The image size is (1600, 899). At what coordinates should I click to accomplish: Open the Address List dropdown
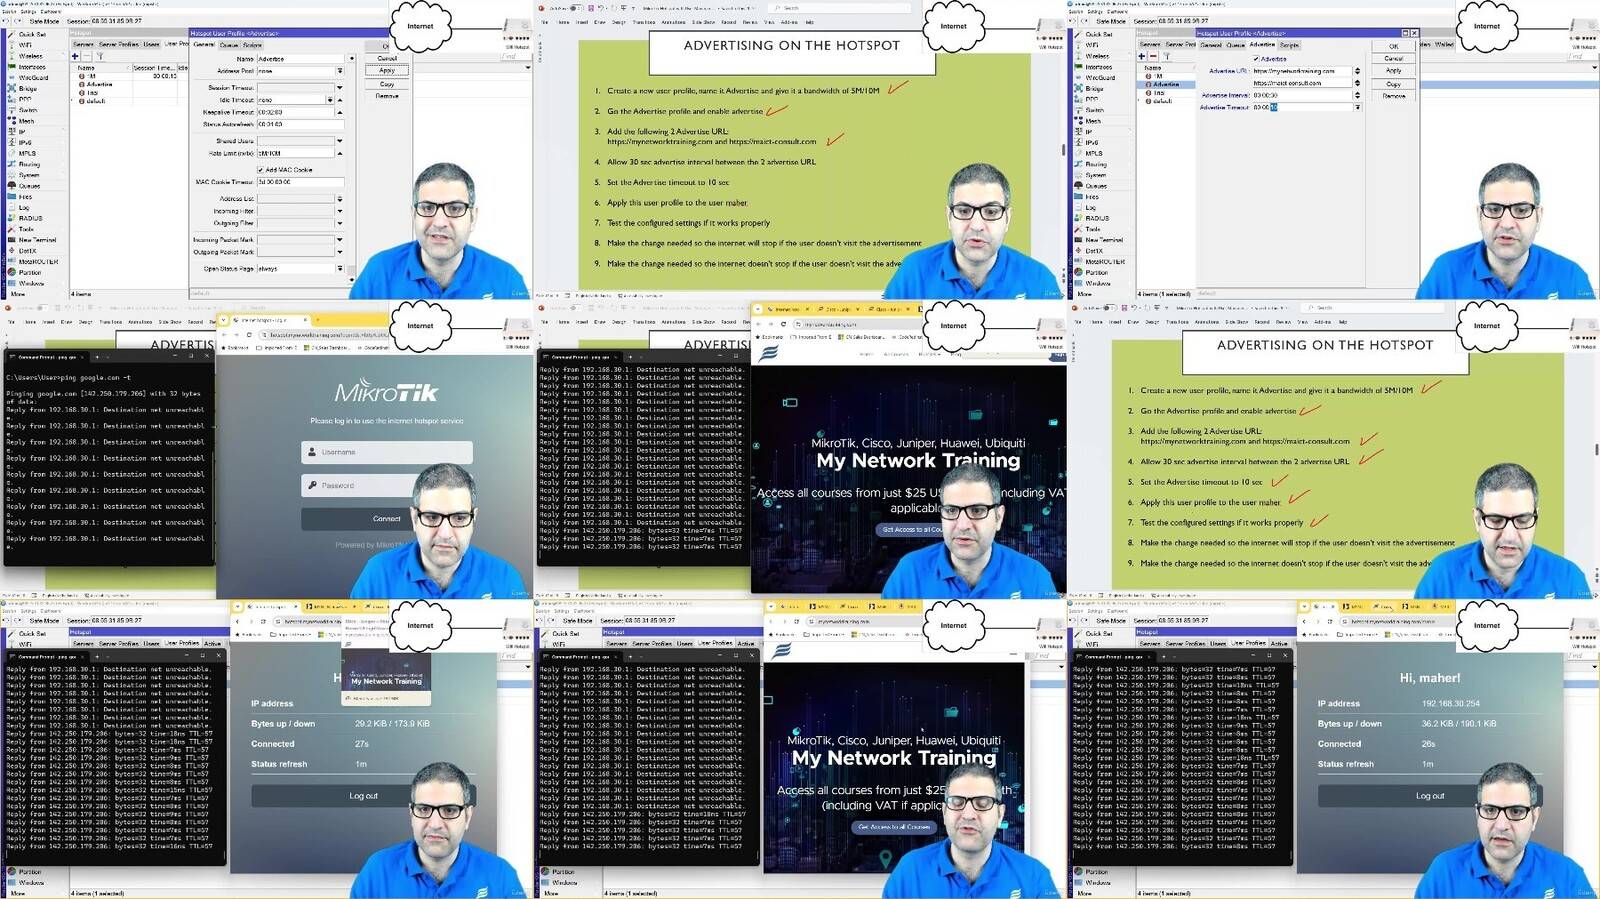(339, 199)
